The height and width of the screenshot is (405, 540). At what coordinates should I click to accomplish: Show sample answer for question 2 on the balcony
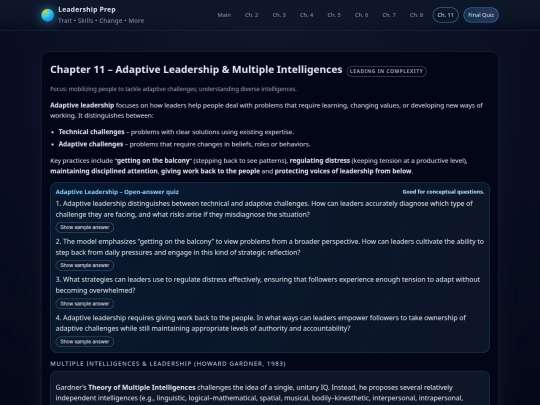click(x=85, y=265)
